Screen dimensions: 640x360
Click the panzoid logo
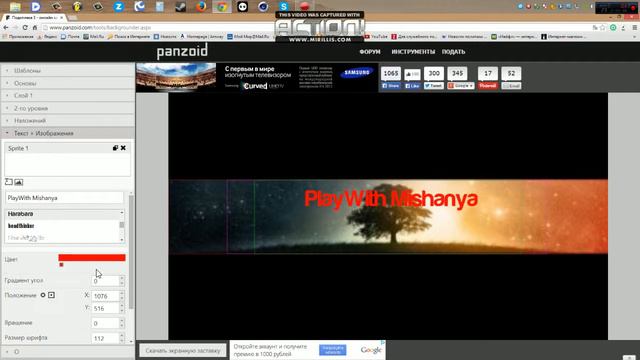[x=182, y=51]
